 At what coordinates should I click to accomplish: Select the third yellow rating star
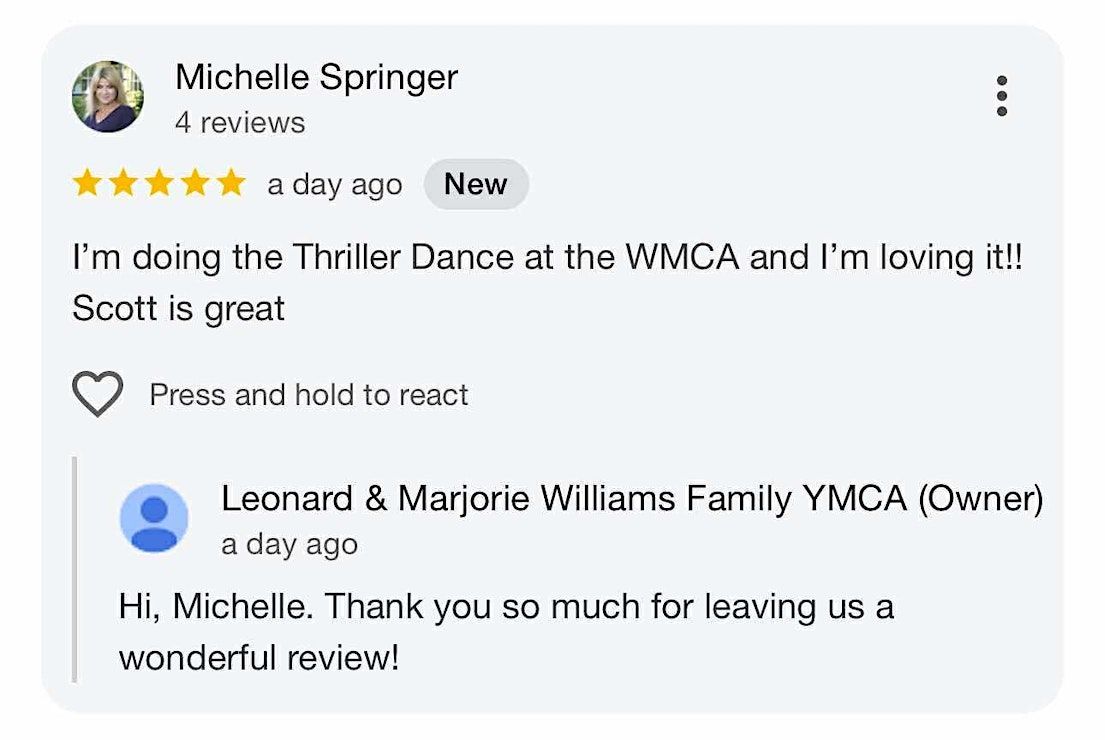pos(159,184)
